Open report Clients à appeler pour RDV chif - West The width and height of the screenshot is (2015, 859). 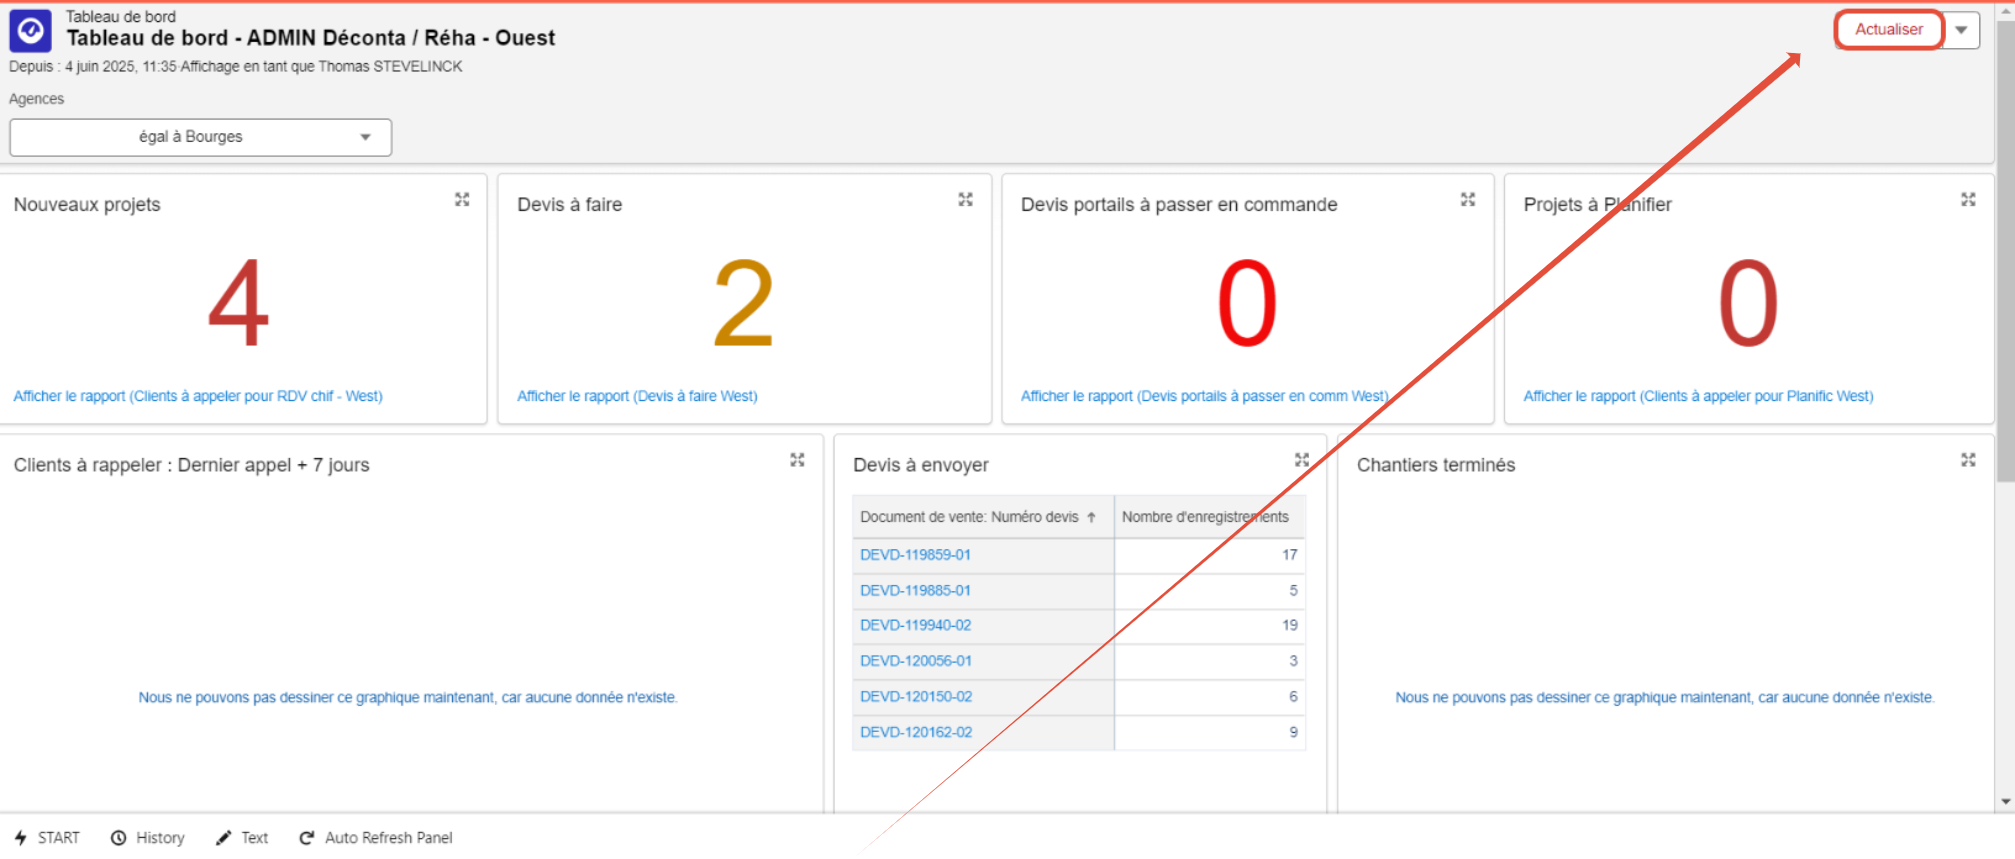point(198,397)
